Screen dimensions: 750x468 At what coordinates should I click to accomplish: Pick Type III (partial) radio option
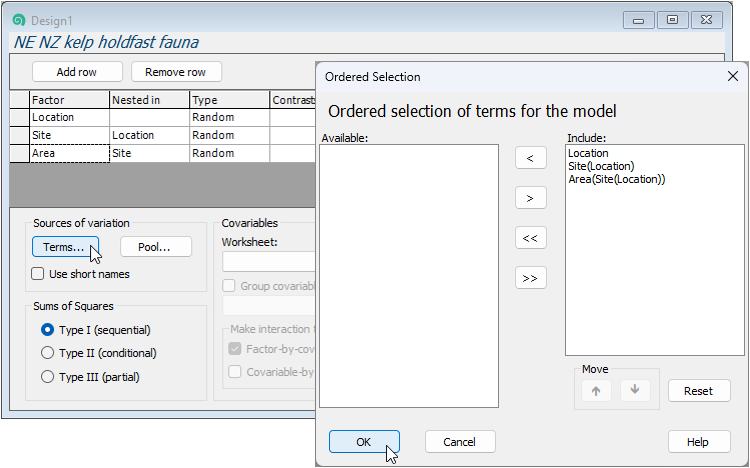47,377
